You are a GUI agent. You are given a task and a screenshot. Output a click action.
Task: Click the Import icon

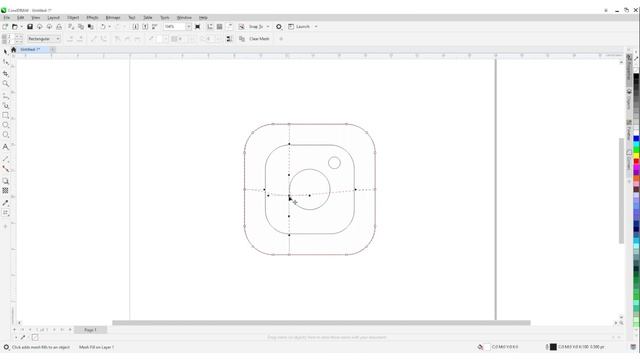click(x=135, y=27)
